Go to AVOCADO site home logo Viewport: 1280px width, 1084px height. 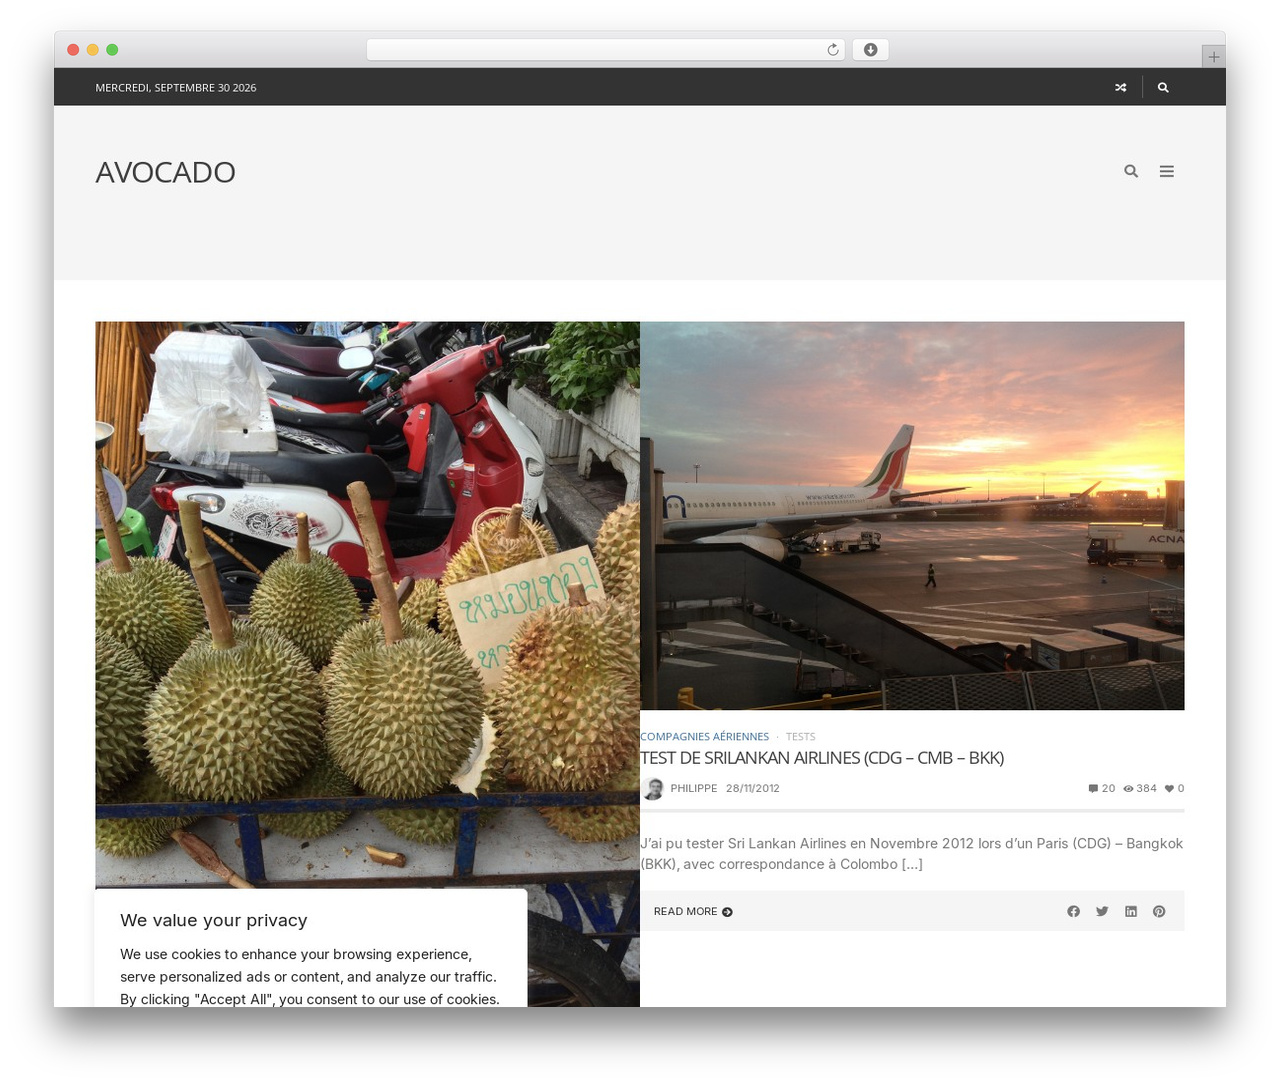[165, 172]
